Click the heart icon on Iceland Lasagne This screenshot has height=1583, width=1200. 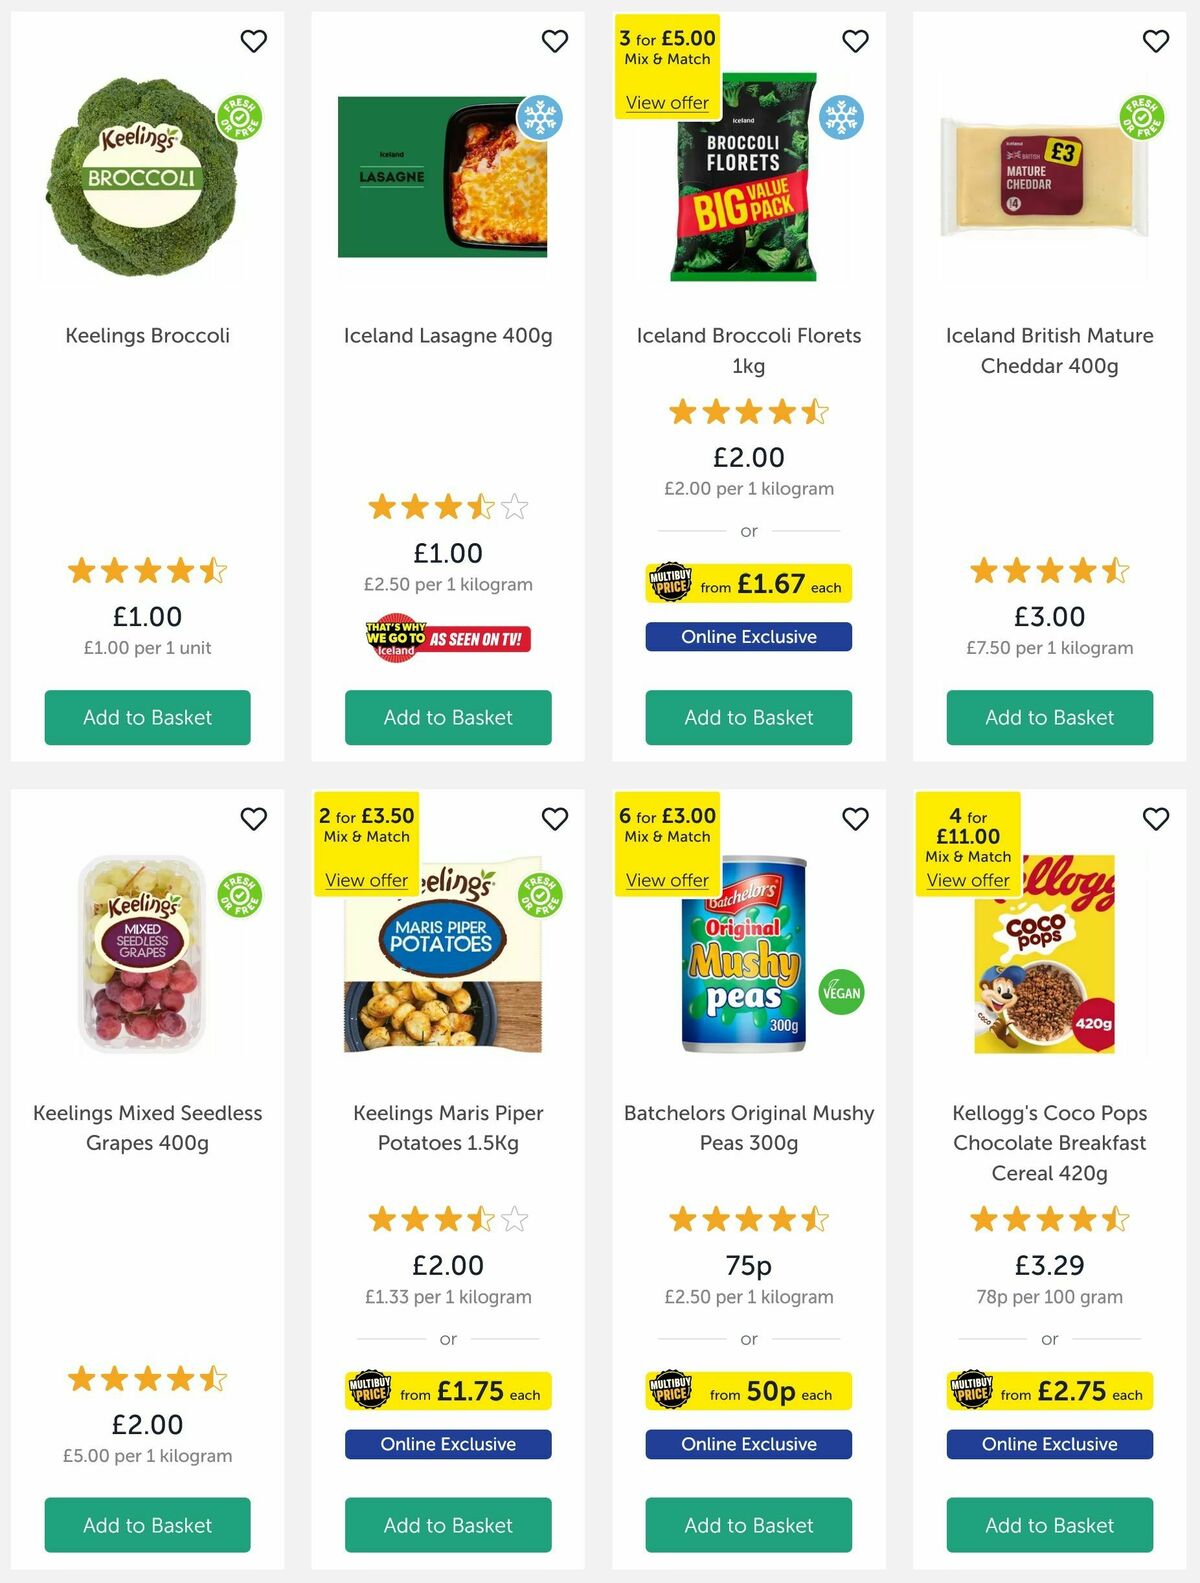(554, 41)
